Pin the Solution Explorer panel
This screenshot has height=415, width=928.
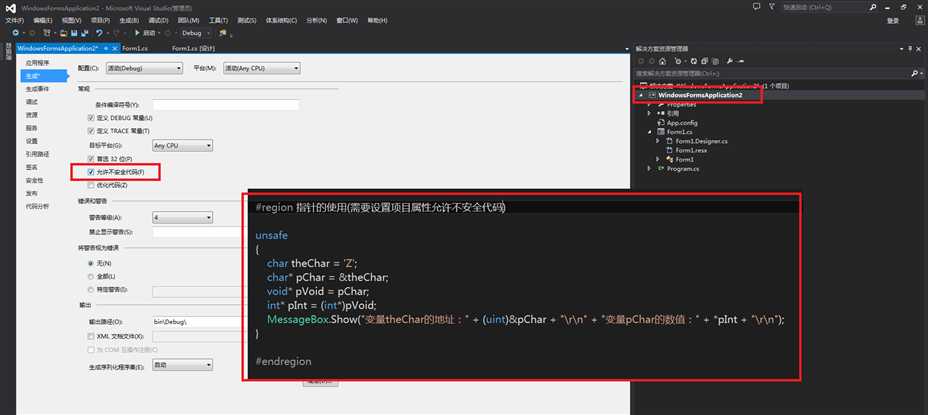tap(910, 49)
